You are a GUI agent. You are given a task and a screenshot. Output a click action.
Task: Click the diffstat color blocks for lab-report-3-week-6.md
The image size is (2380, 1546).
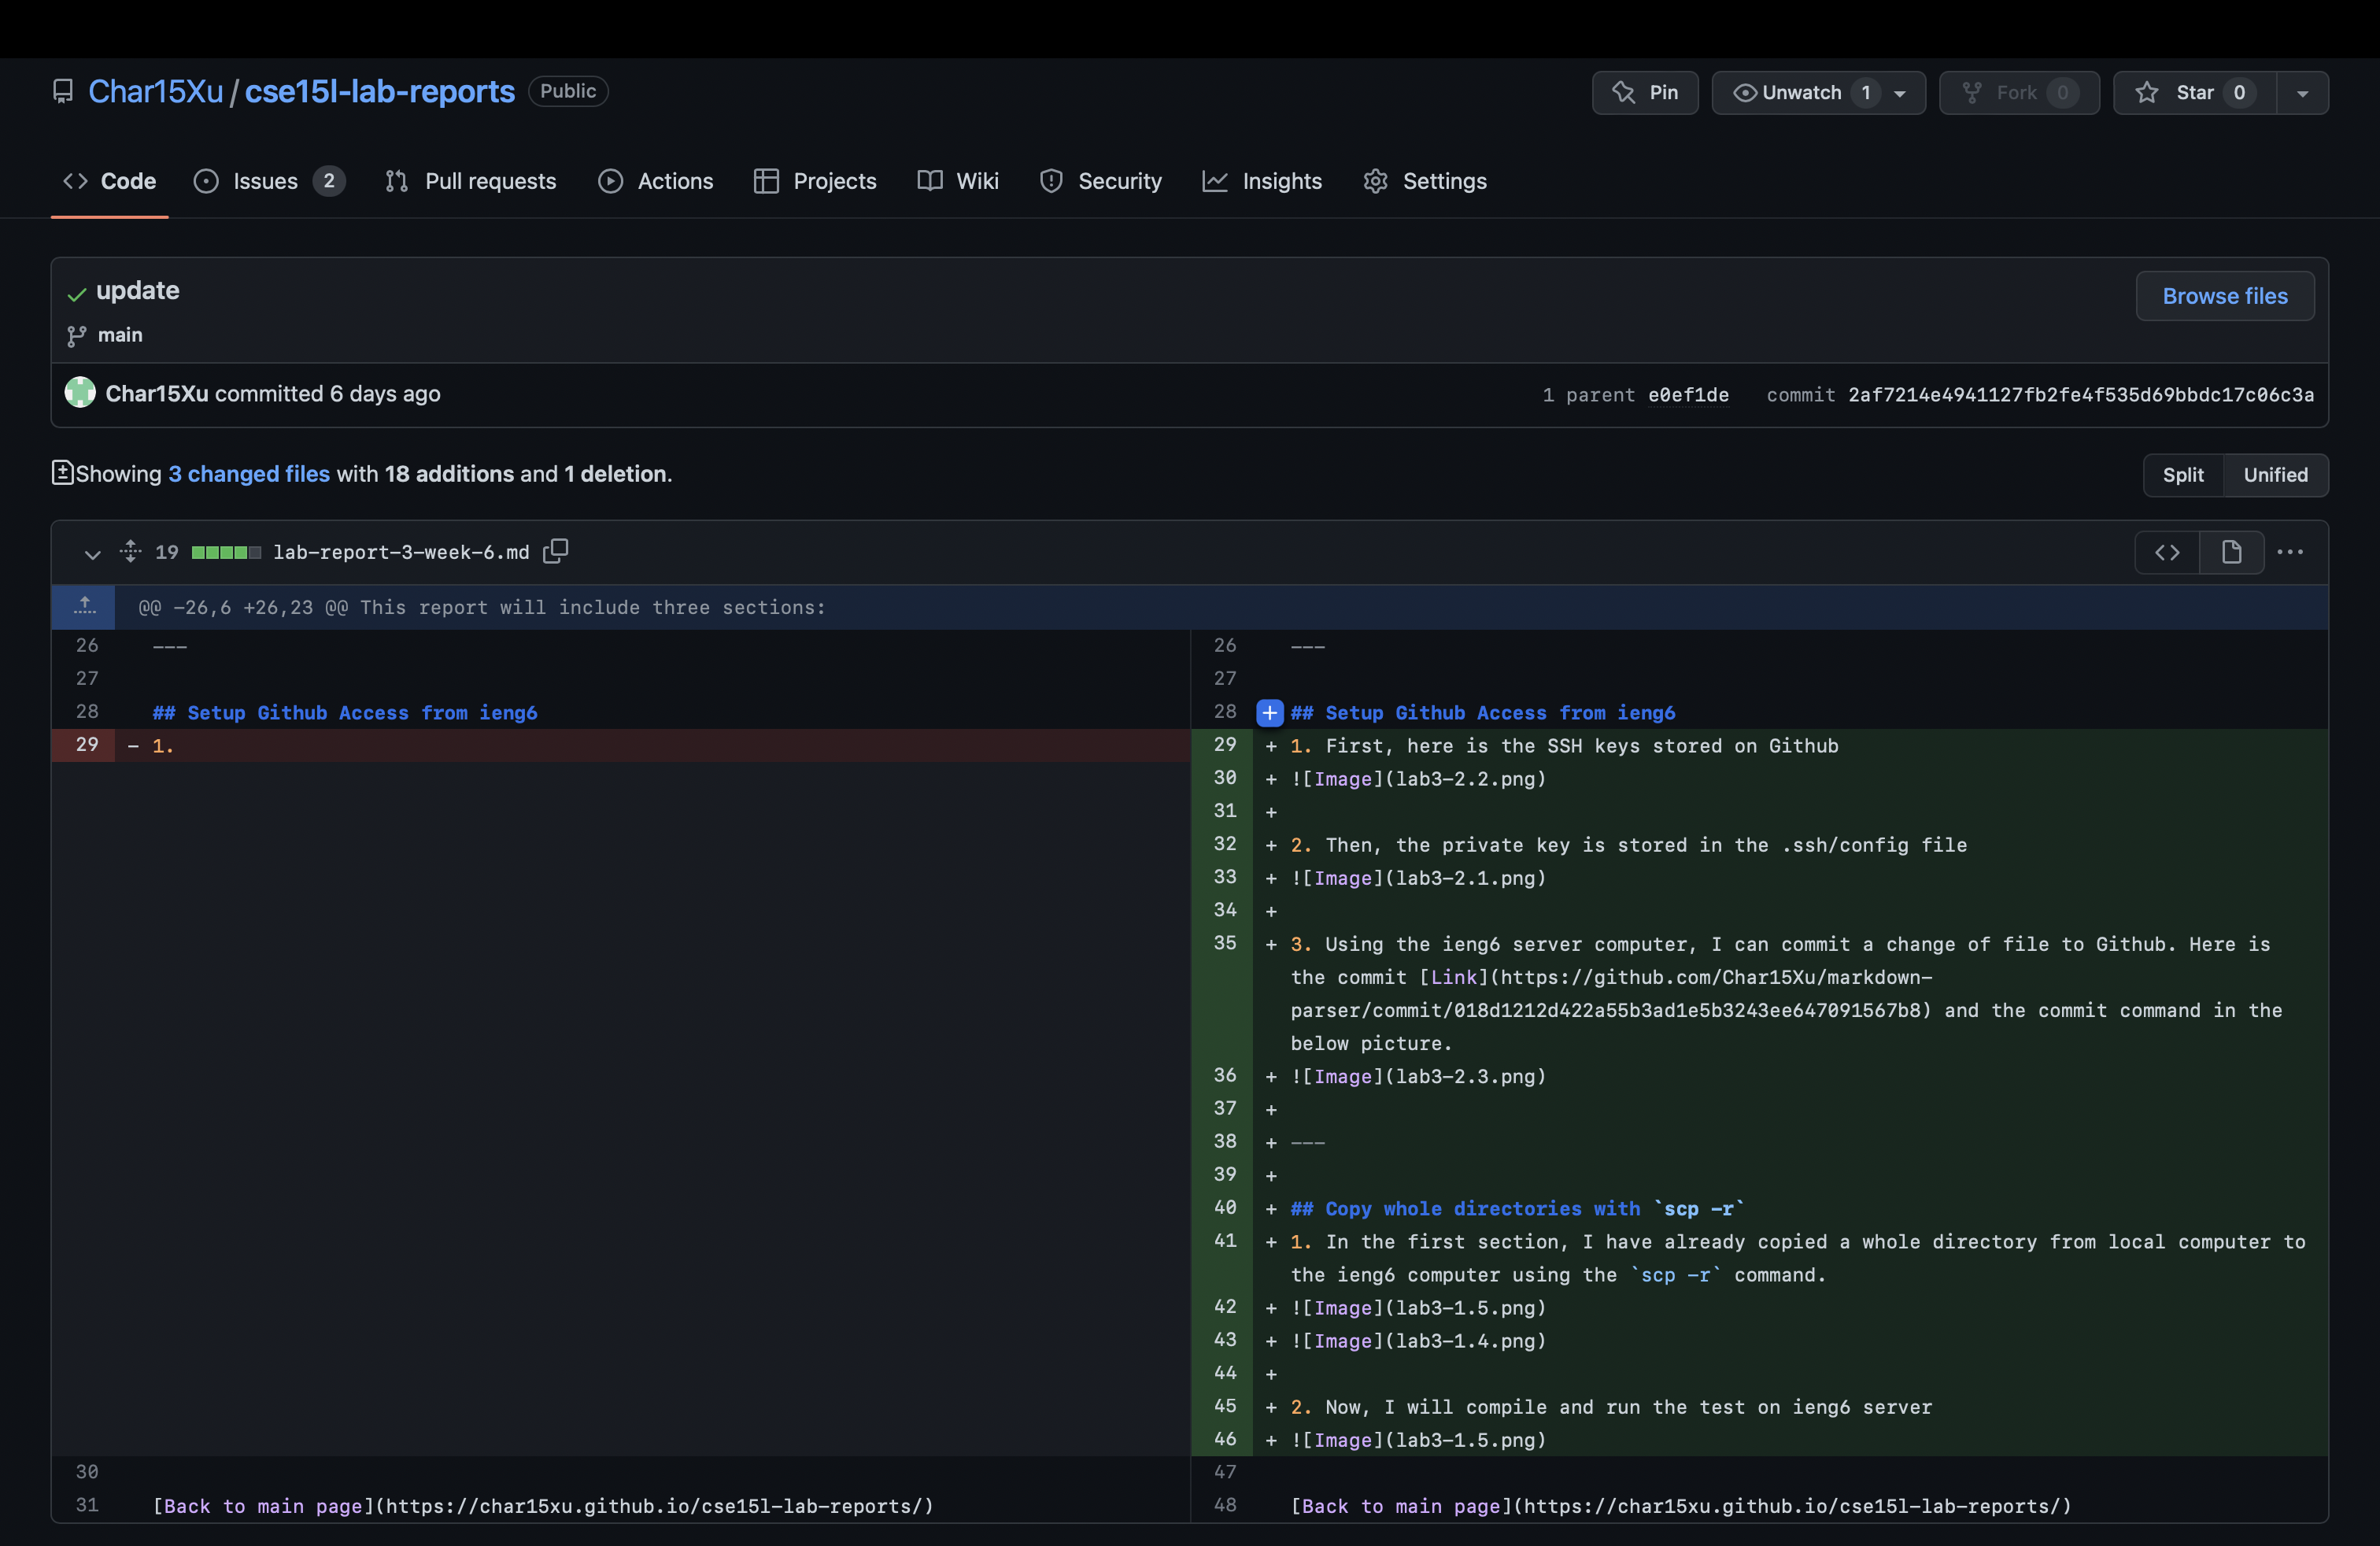(x=226, y=552)
